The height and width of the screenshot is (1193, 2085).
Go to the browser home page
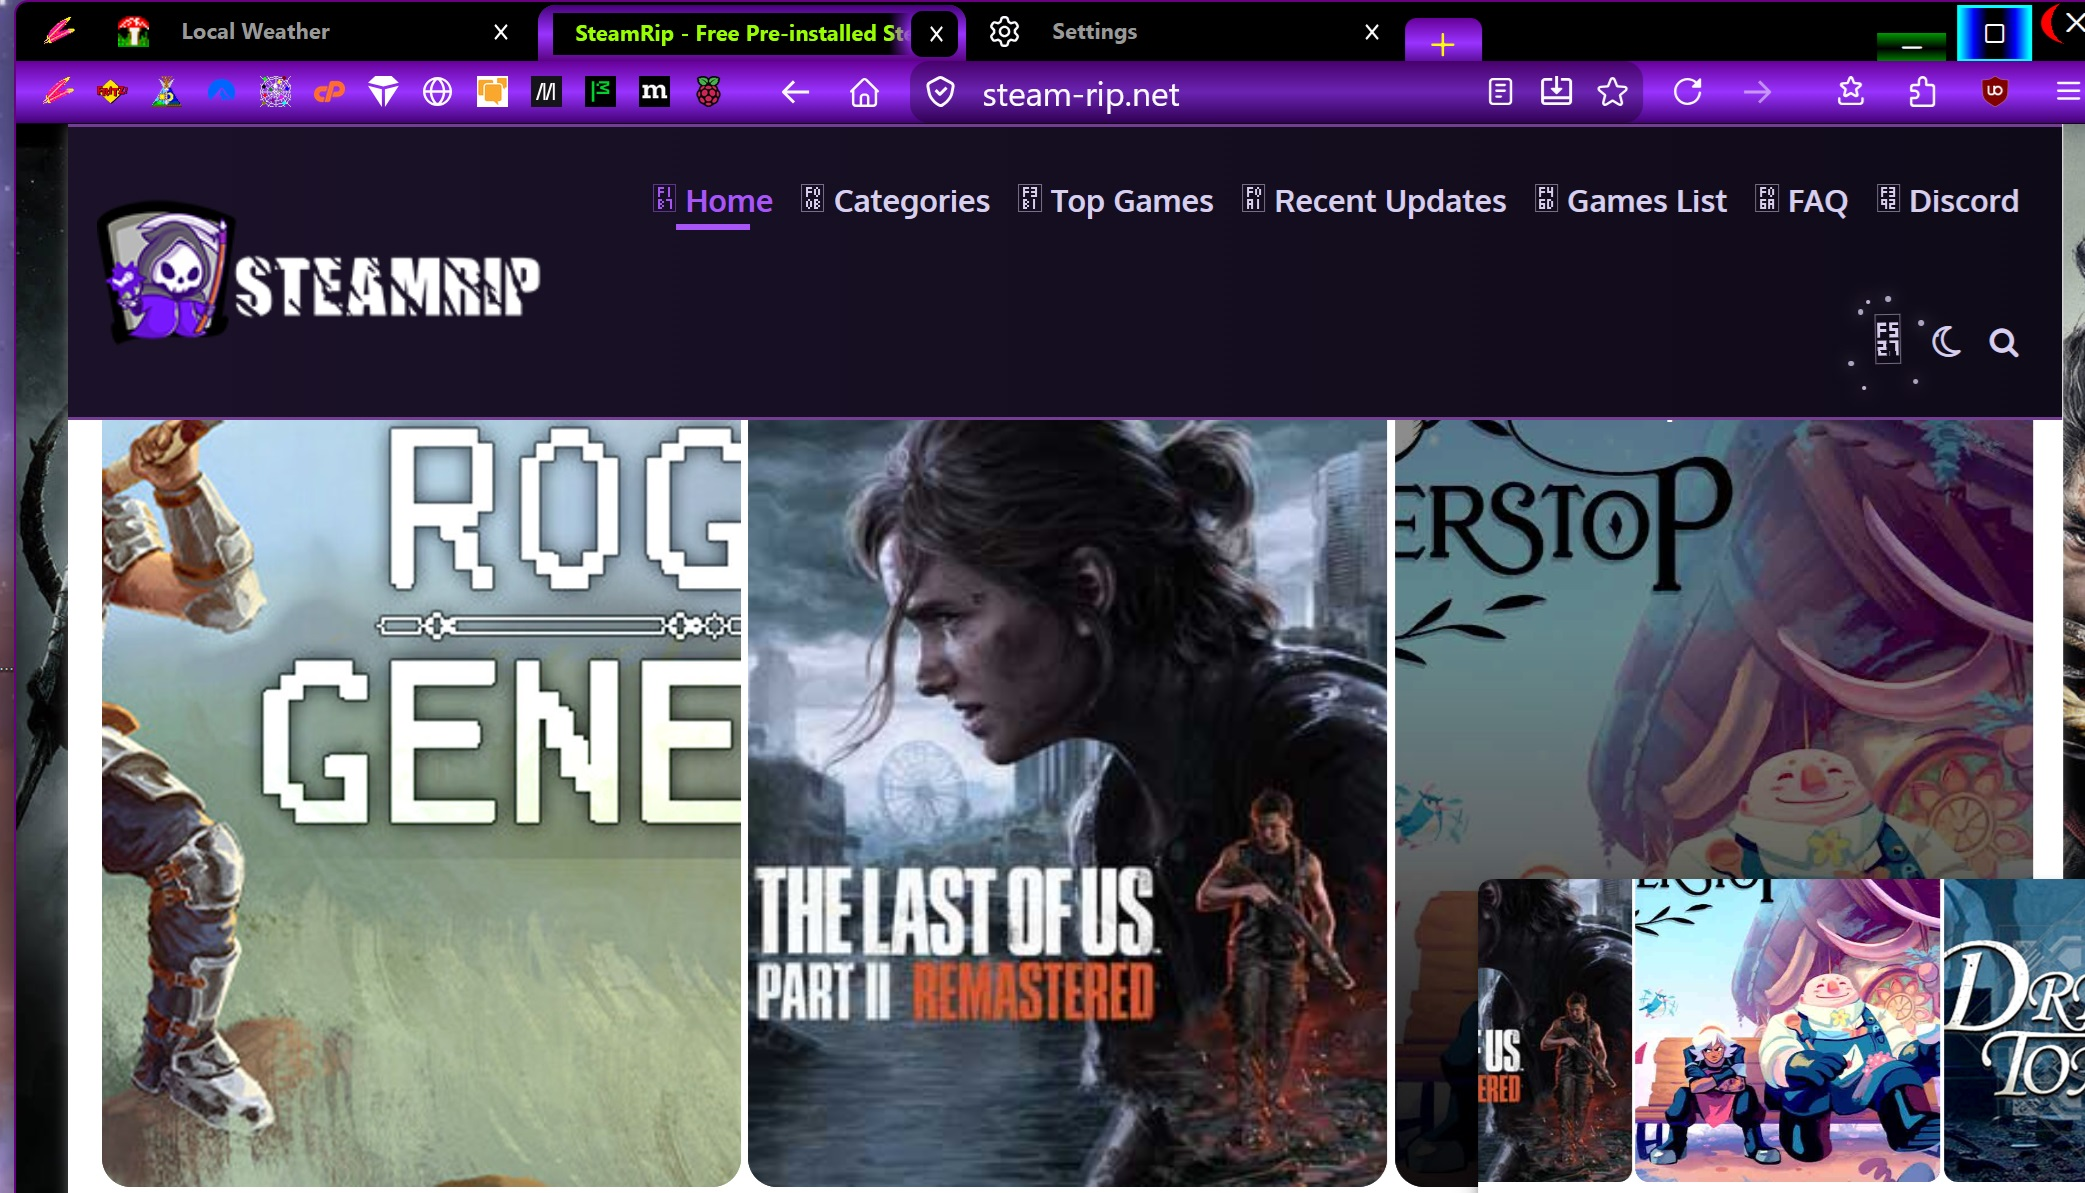click(x=864, y=93)
